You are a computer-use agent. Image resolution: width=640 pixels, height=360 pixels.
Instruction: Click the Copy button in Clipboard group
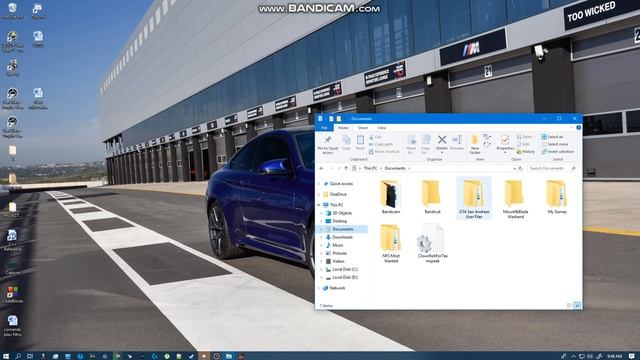346,142
